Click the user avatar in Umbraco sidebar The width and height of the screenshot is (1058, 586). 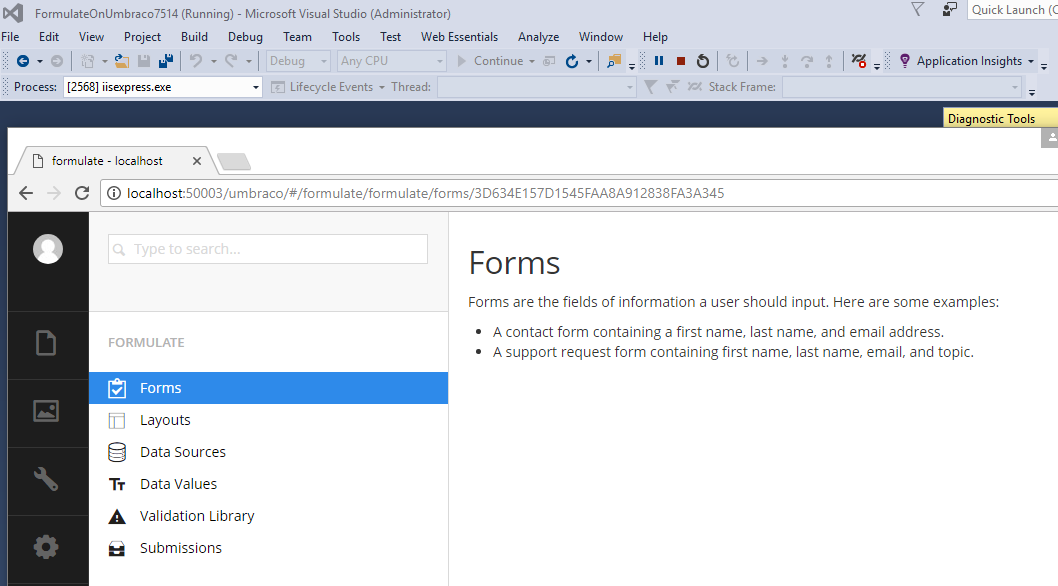click(x=48, y=249)
